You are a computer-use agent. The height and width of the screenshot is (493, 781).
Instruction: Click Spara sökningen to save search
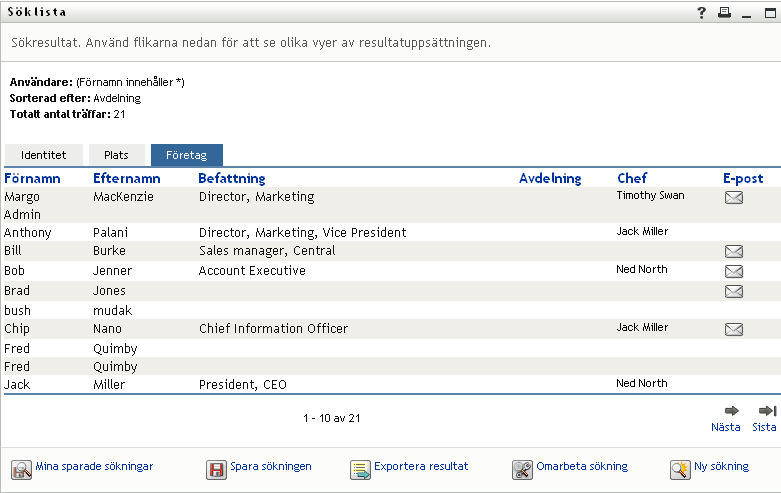click(271, 466)
